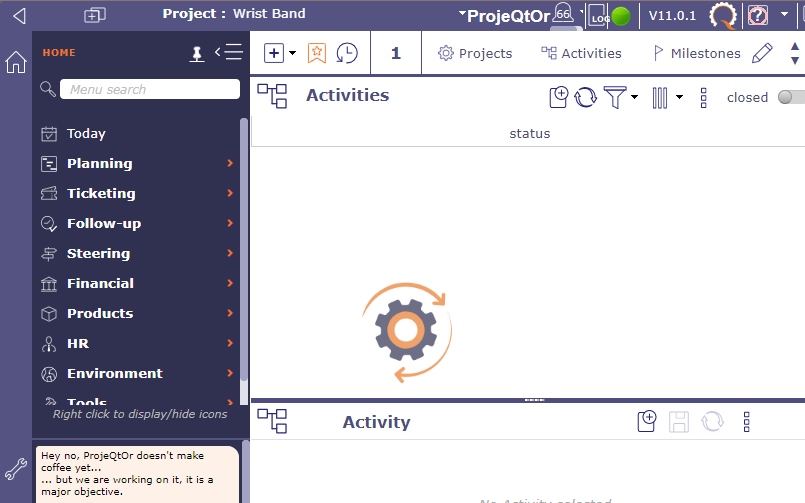Click the back arrow in top bar

20,15
